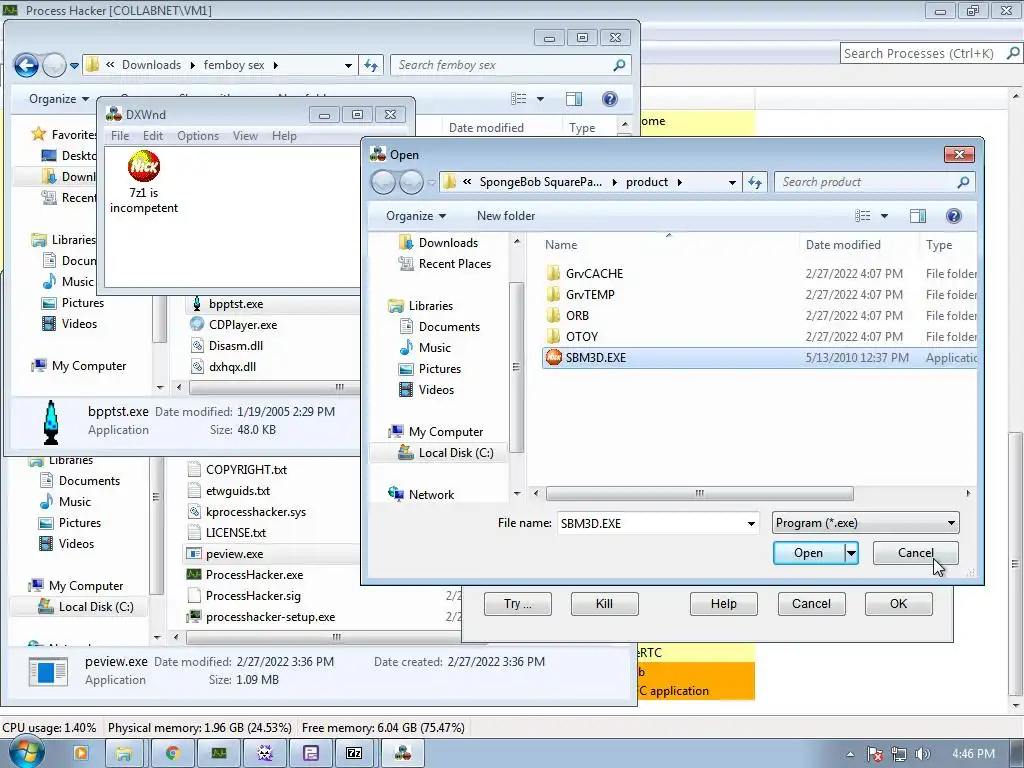Open Options menu in DXWnd
Image resolution: width=1024 pixels, height=768 pixels.
pos(198,136)
